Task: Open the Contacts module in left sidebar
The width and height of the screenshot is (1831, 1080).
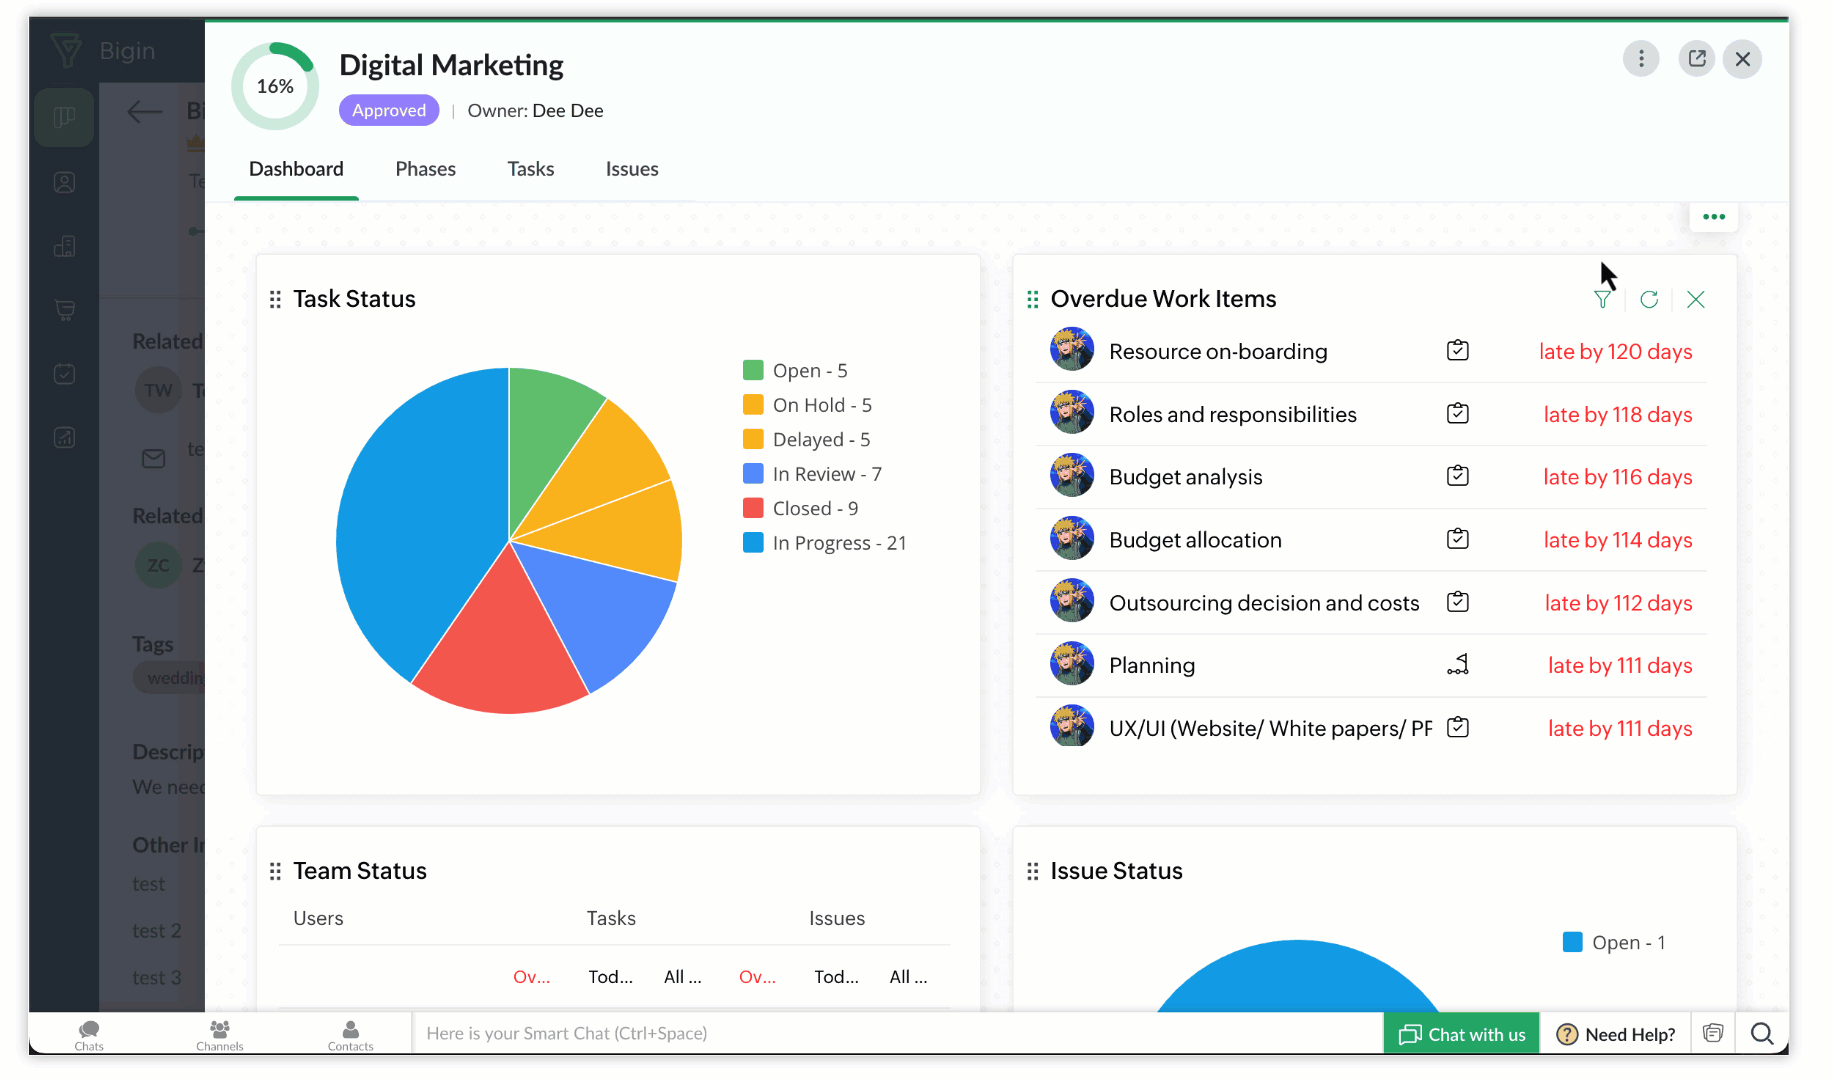Action: 64,183
